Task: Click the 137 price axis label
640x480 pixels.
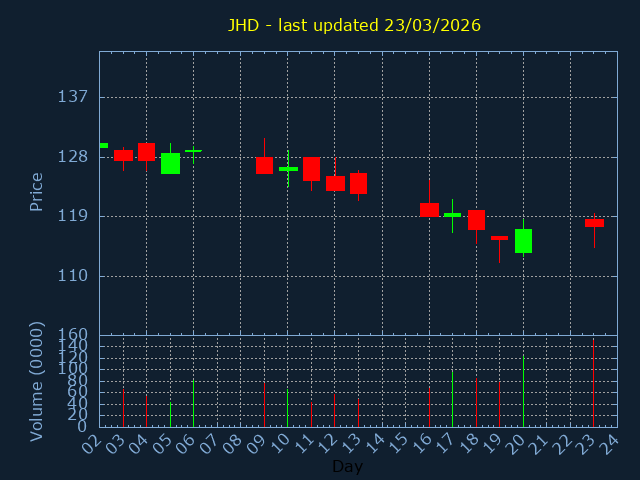Action: point(73,97)
